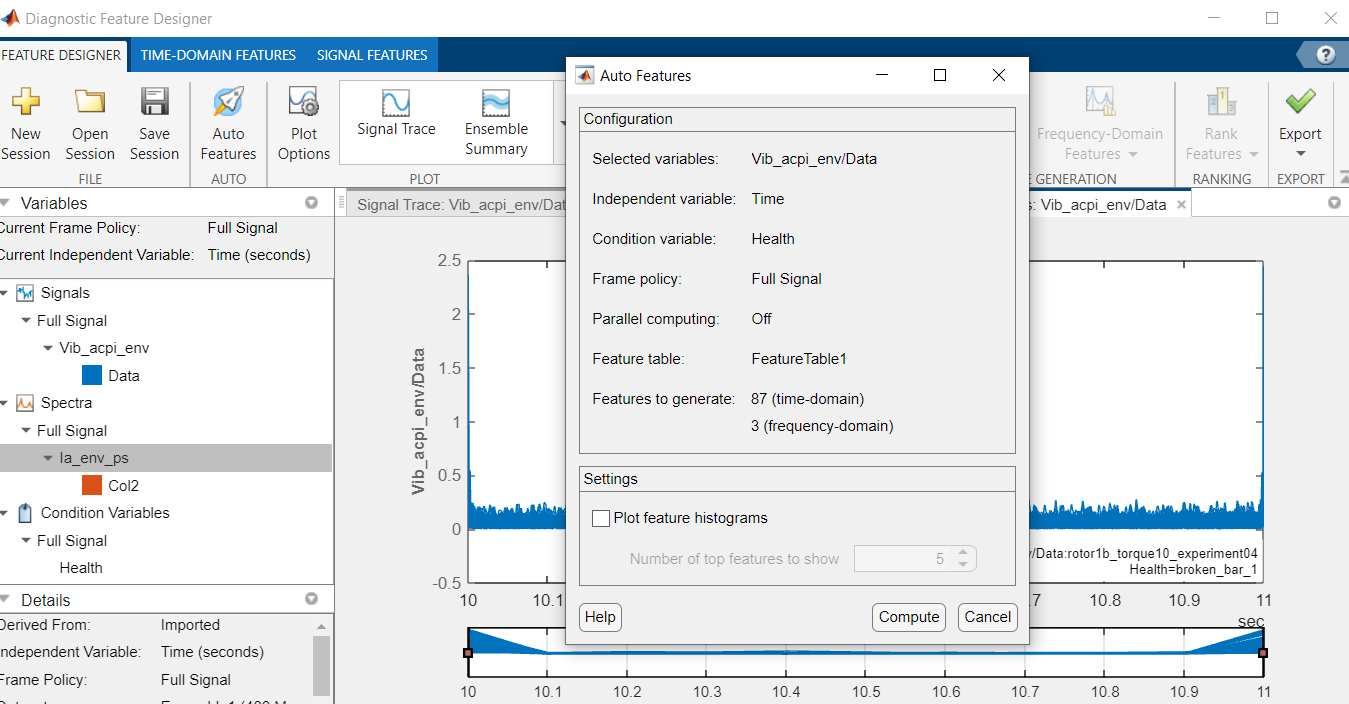Click number of top features field

click(902, 559)
